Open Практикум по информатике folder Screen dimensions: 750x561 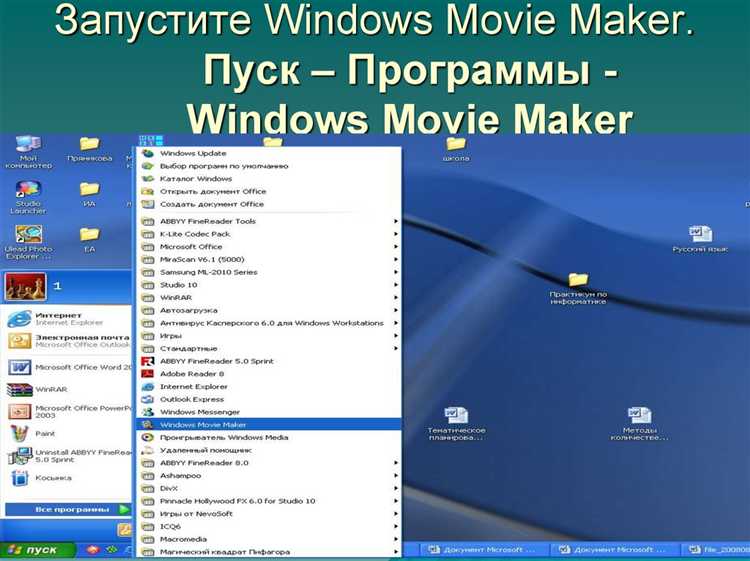pos(578,289)
